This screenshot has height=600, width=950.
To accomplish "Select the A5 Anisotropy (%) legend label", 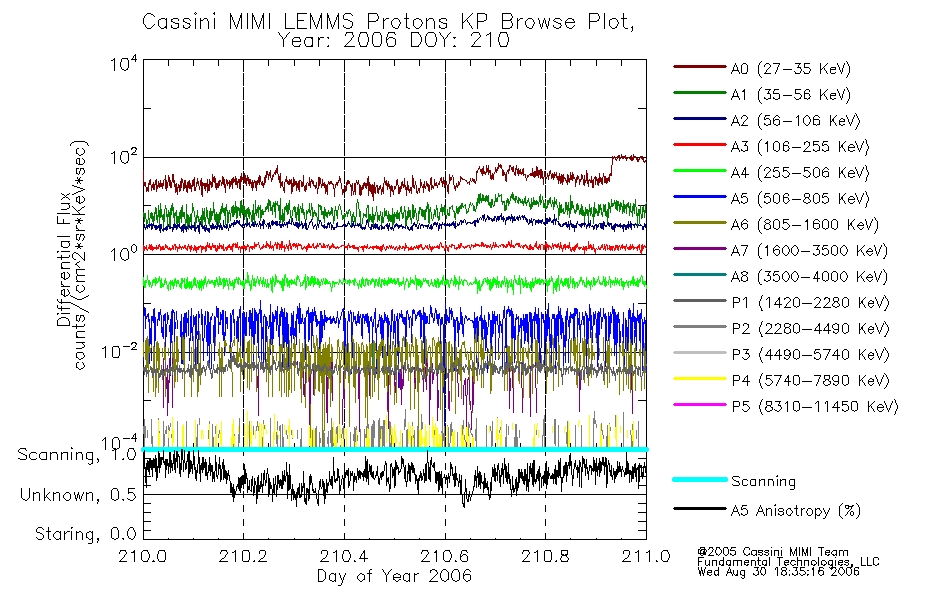I will pyautogui.click(x=796, y=511).
